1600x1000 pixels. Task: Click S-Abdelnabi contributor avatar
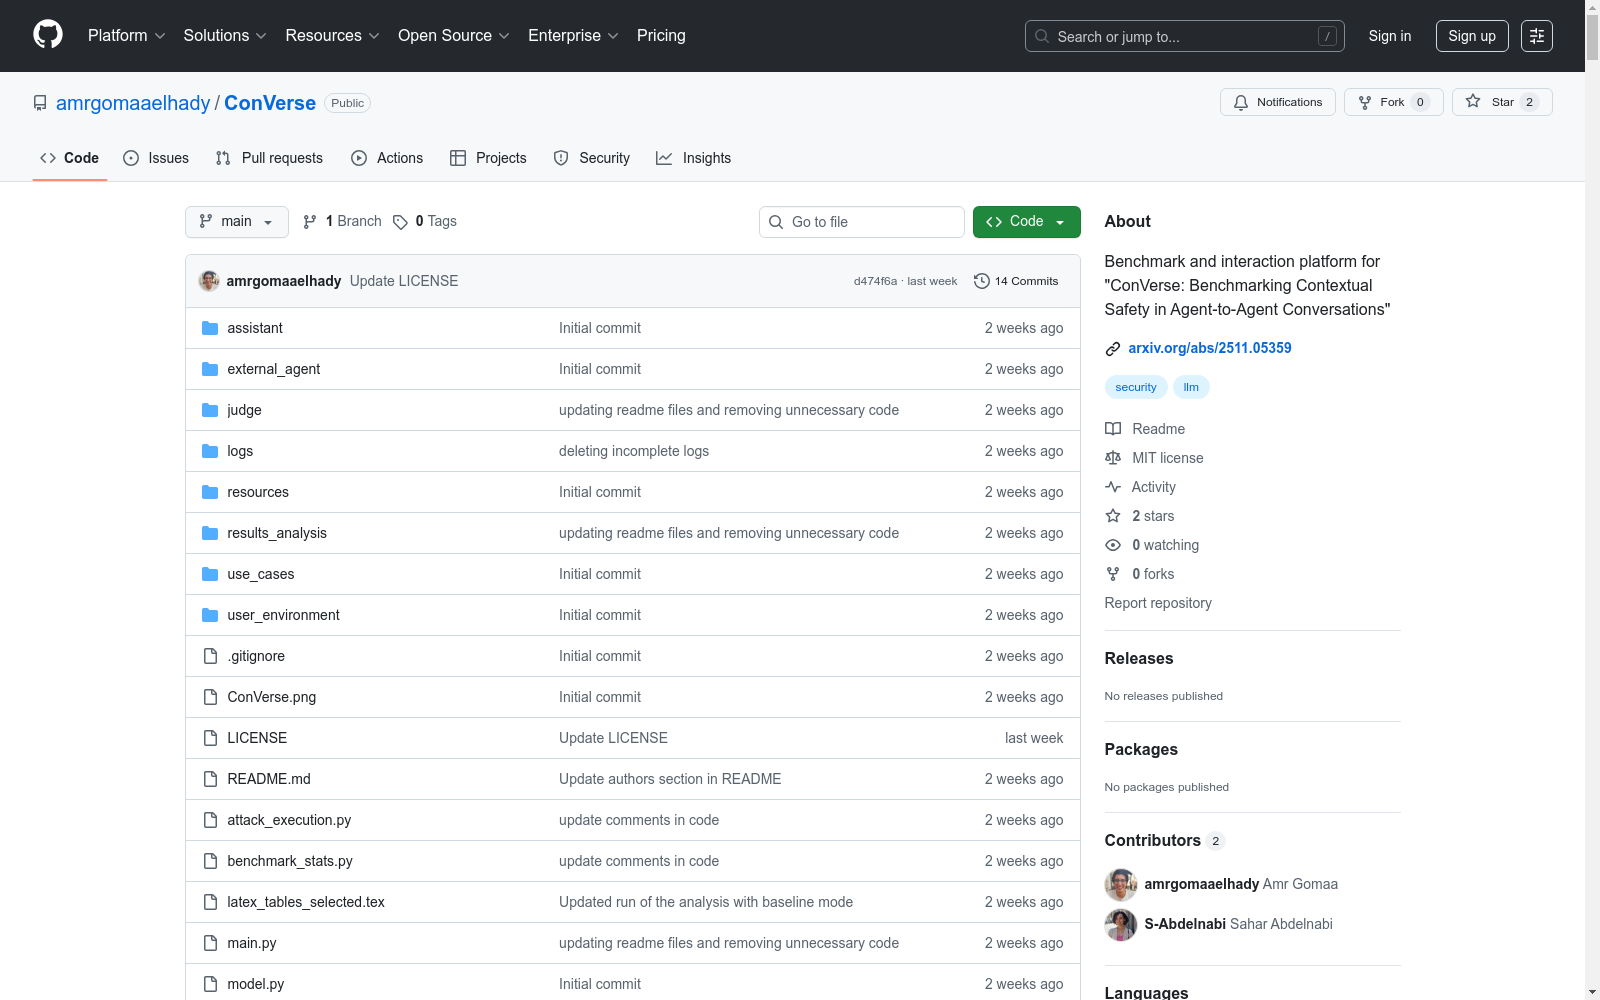coord(1121,924)
